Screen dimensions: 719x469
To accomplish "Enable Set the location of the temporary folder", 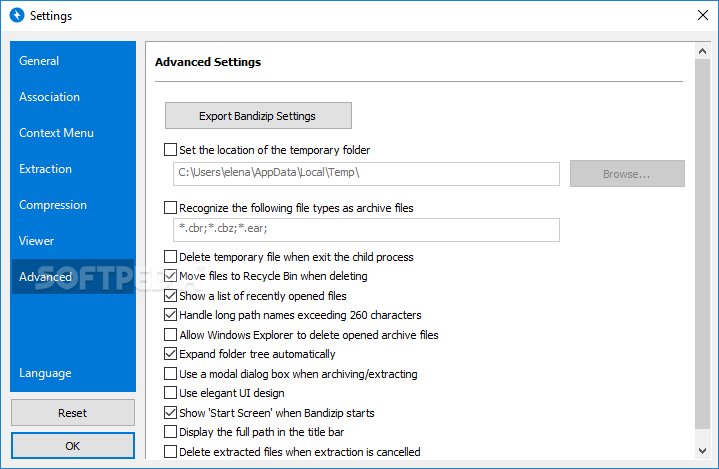I will (x=171, y=150).
